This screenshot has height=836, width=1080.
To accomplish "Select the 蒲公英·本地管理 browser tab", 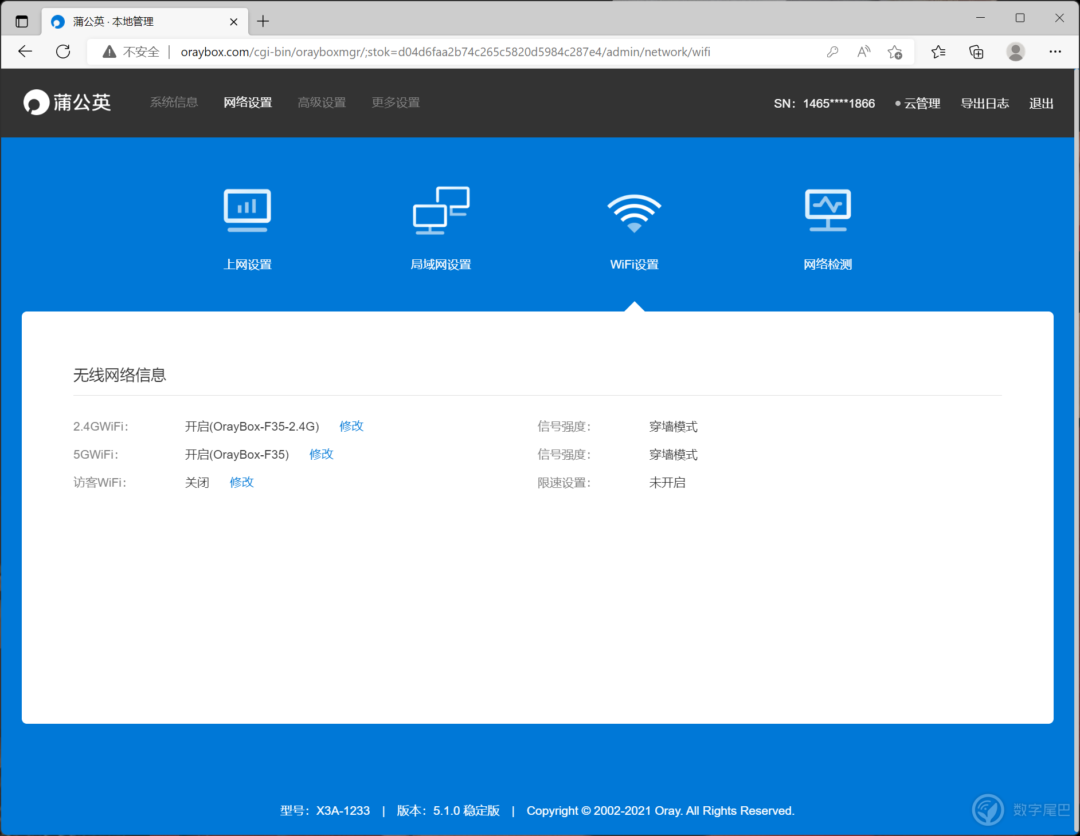I will pos(145,21).
